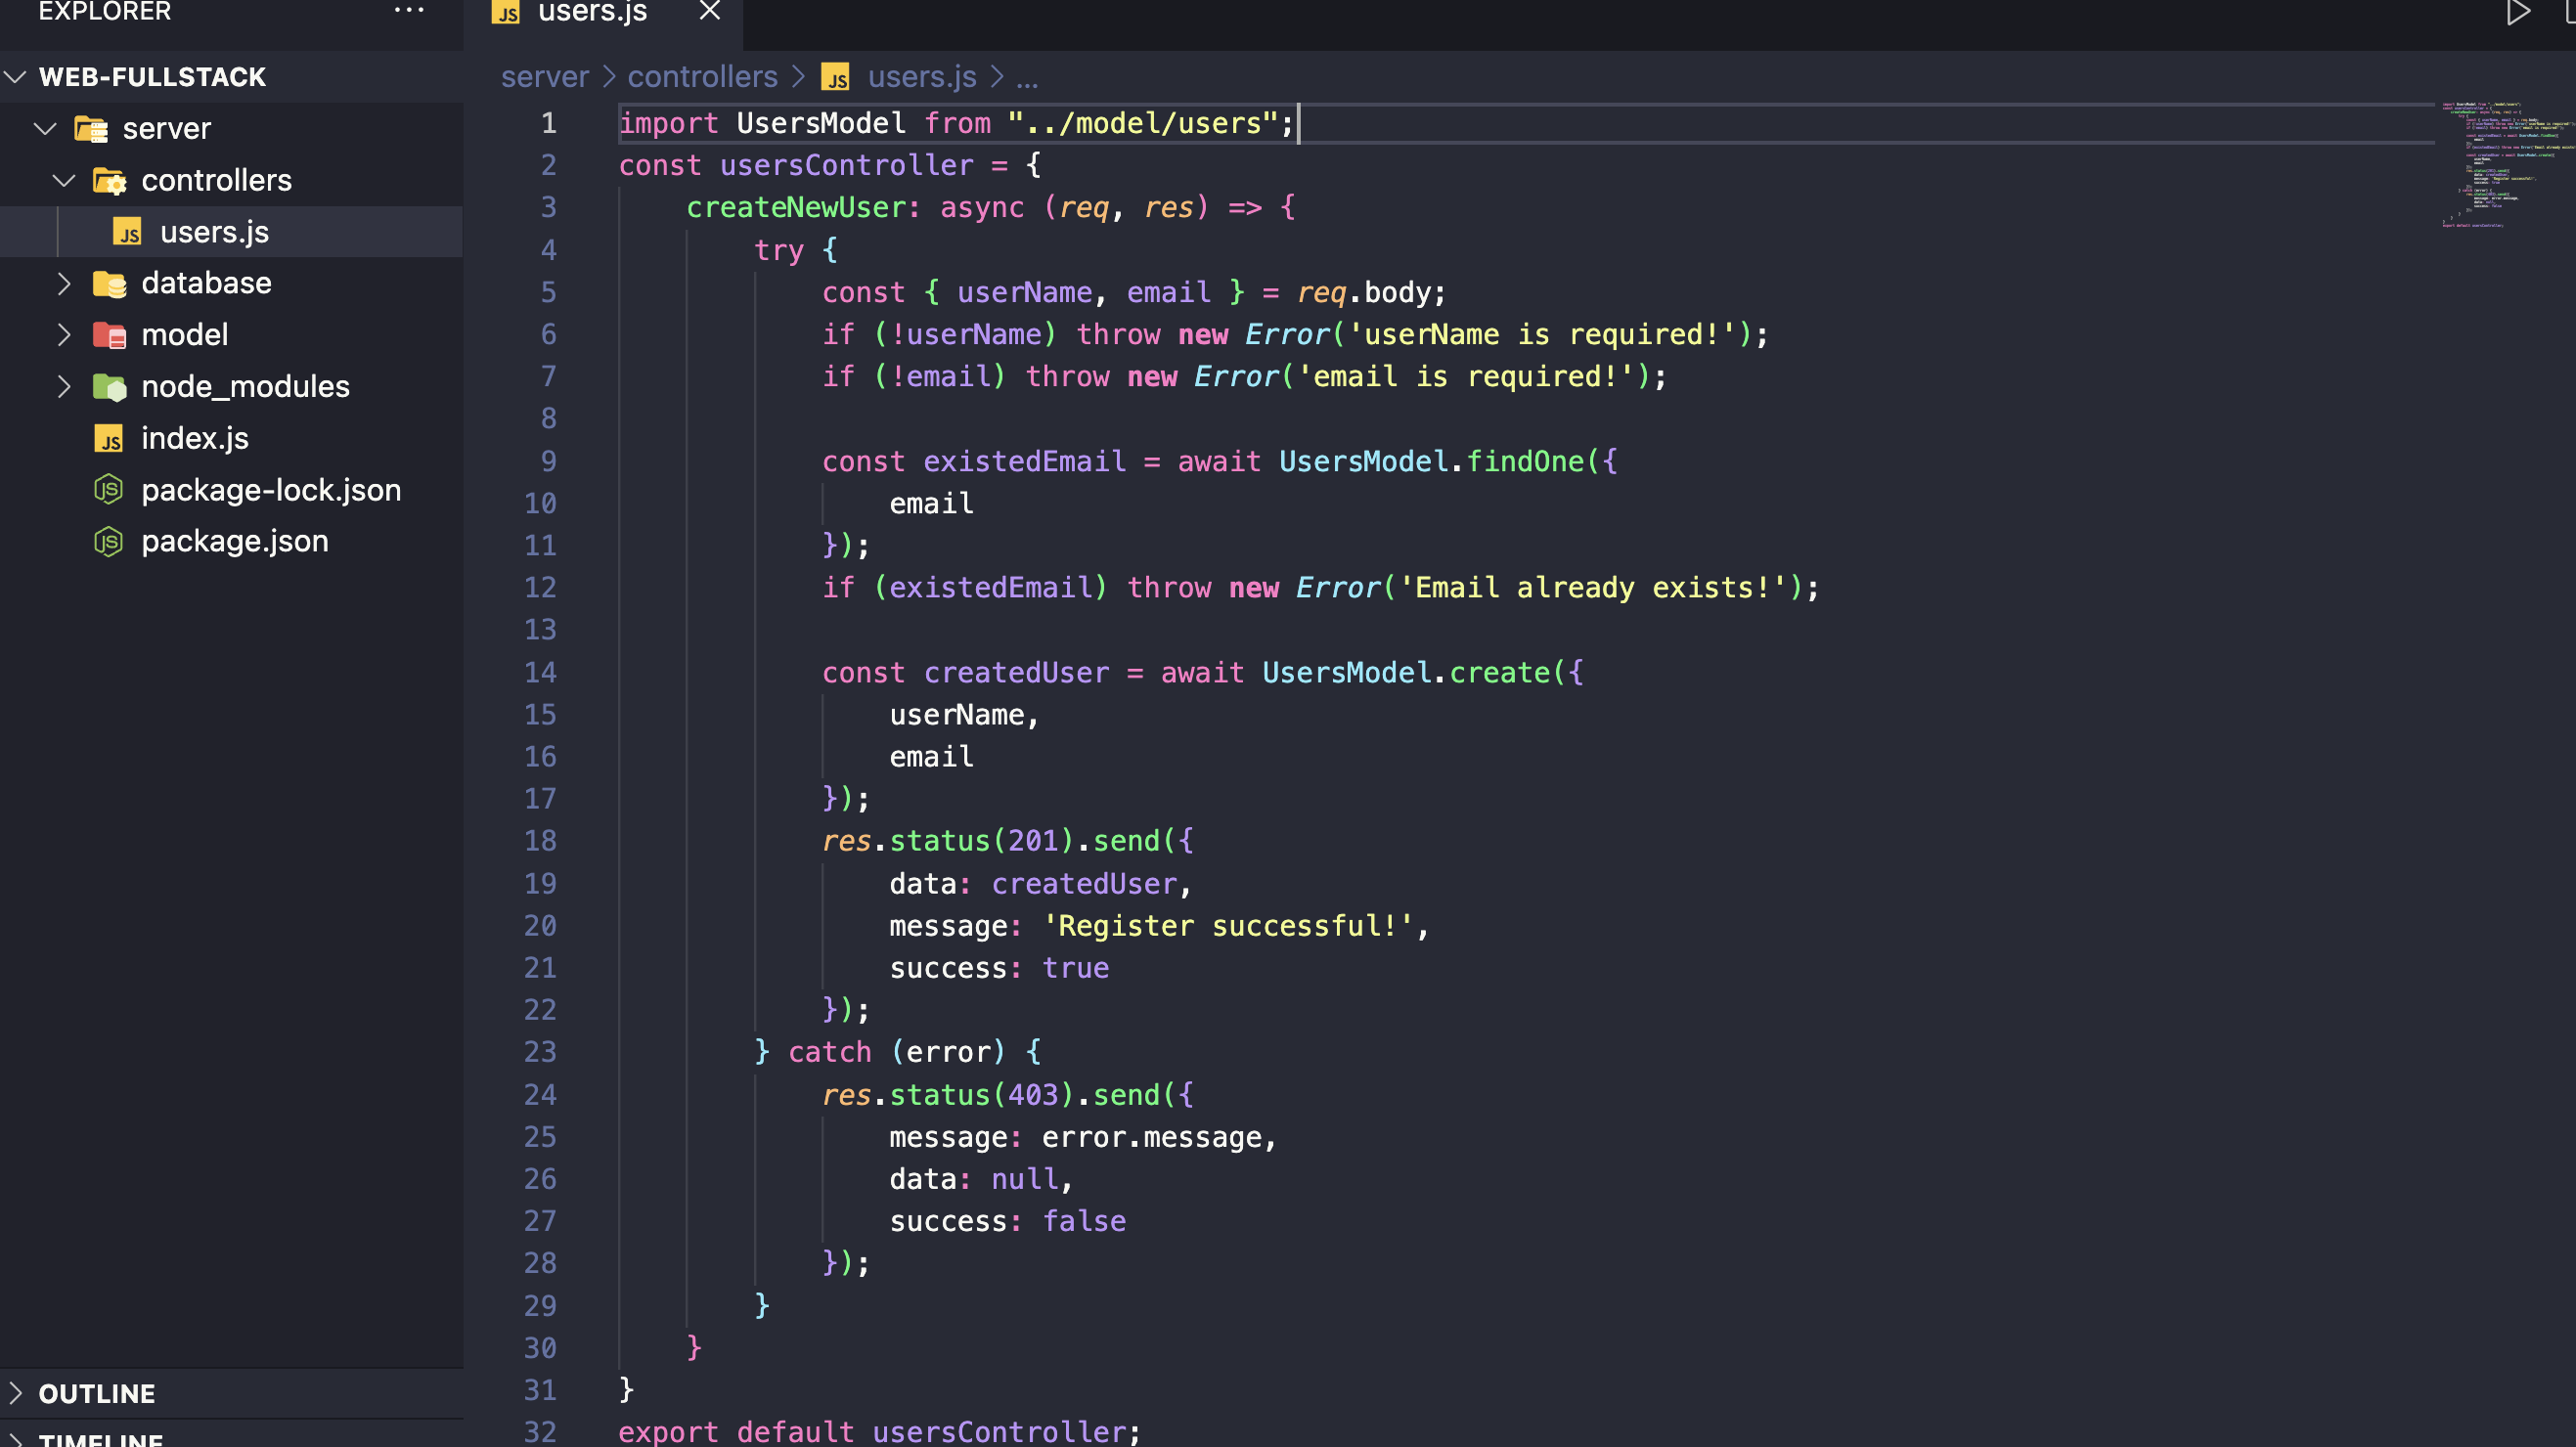Screen dimensions: 2576x1447
Task: Collapse the server folder chevron
Action: point(46,129)
